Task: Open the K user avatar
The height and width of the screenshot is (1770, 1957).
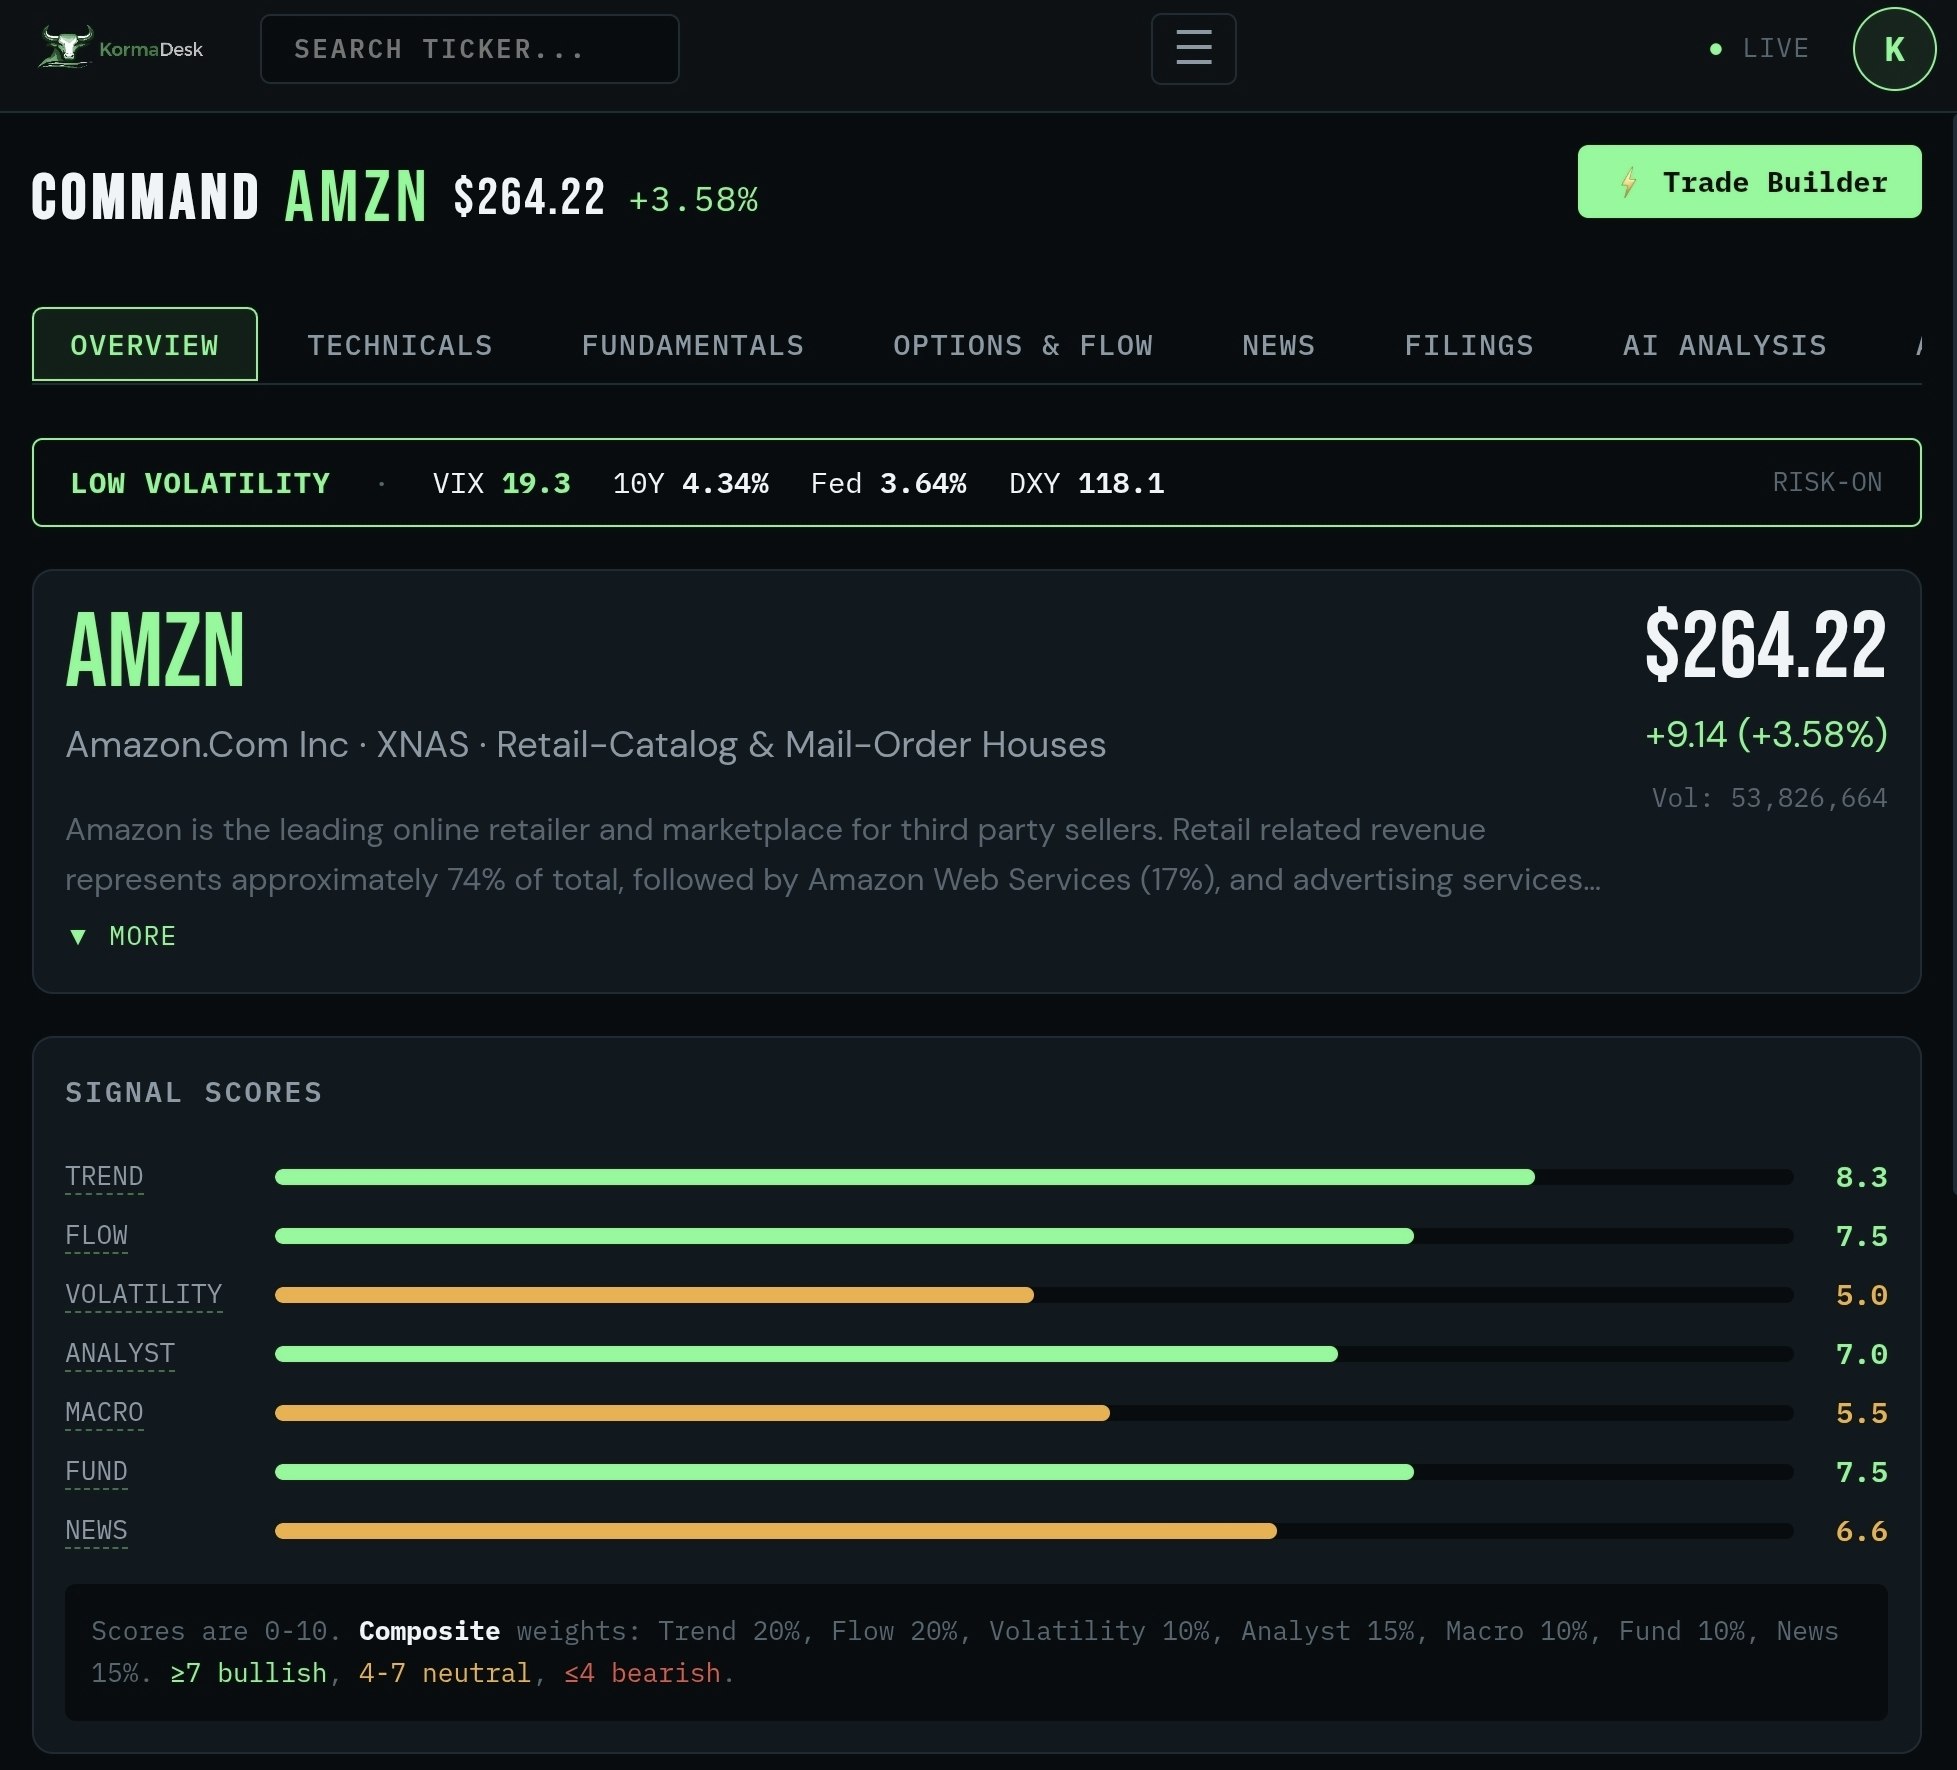Action: click(1894, 49)
